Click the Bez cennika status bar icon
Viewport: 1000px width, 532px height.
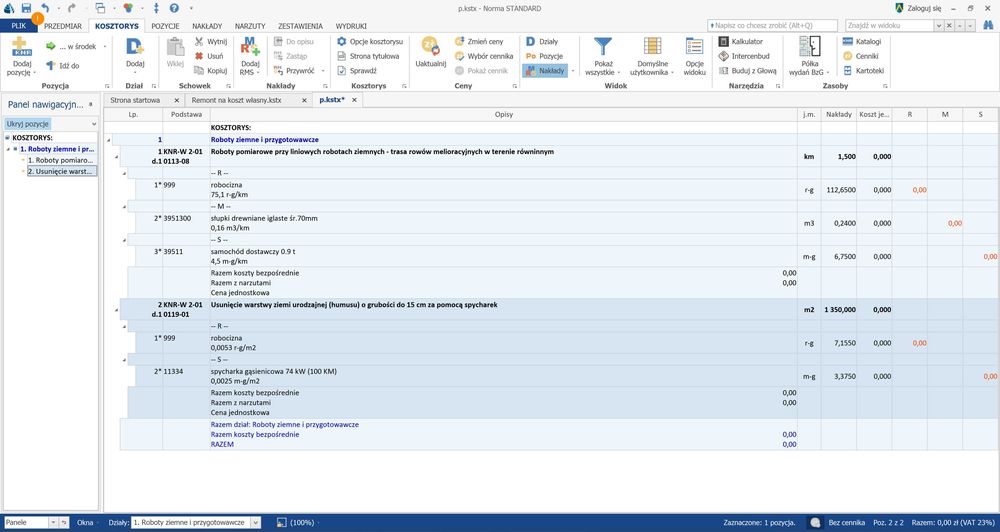(814, 522)
